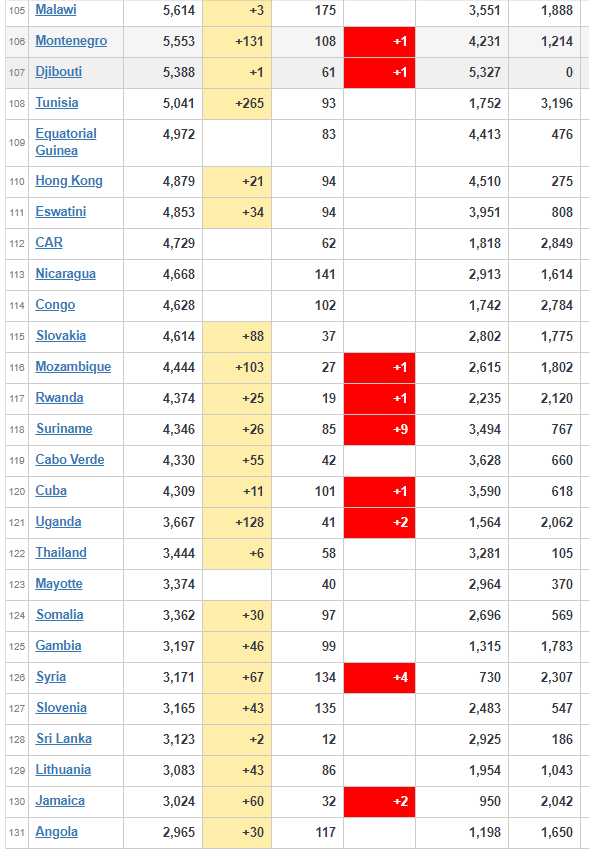This screenshot has height=849, width=589.
Task: Open the Cabo Verde link
Action: [x=70, y=460]
